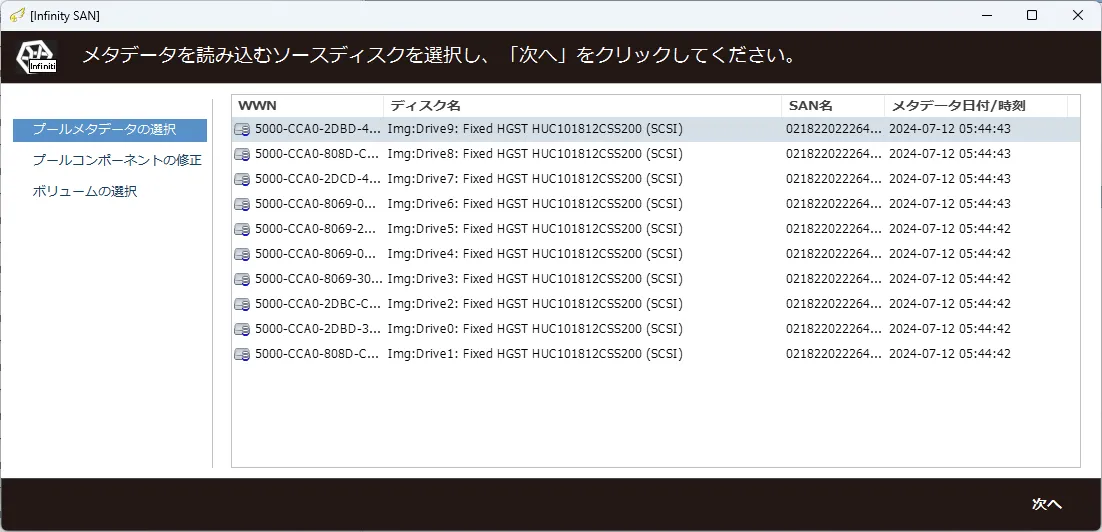The image size is (1102, 532).
Task: Select Img:Drive9 disk name
Action: (535, 129)
